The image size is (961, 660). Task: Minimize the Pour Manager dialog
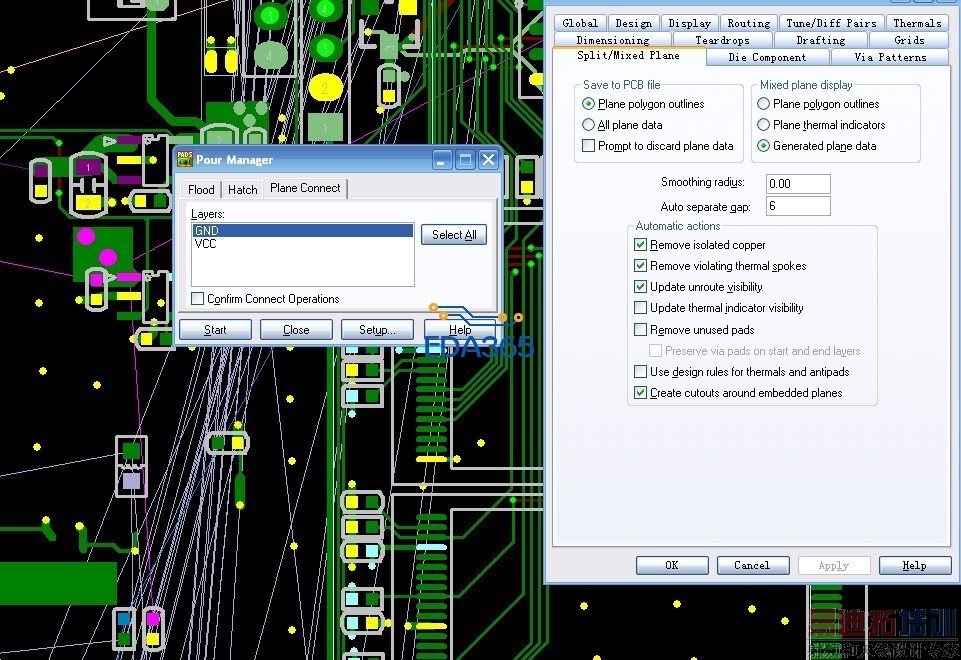coord(442,160)
